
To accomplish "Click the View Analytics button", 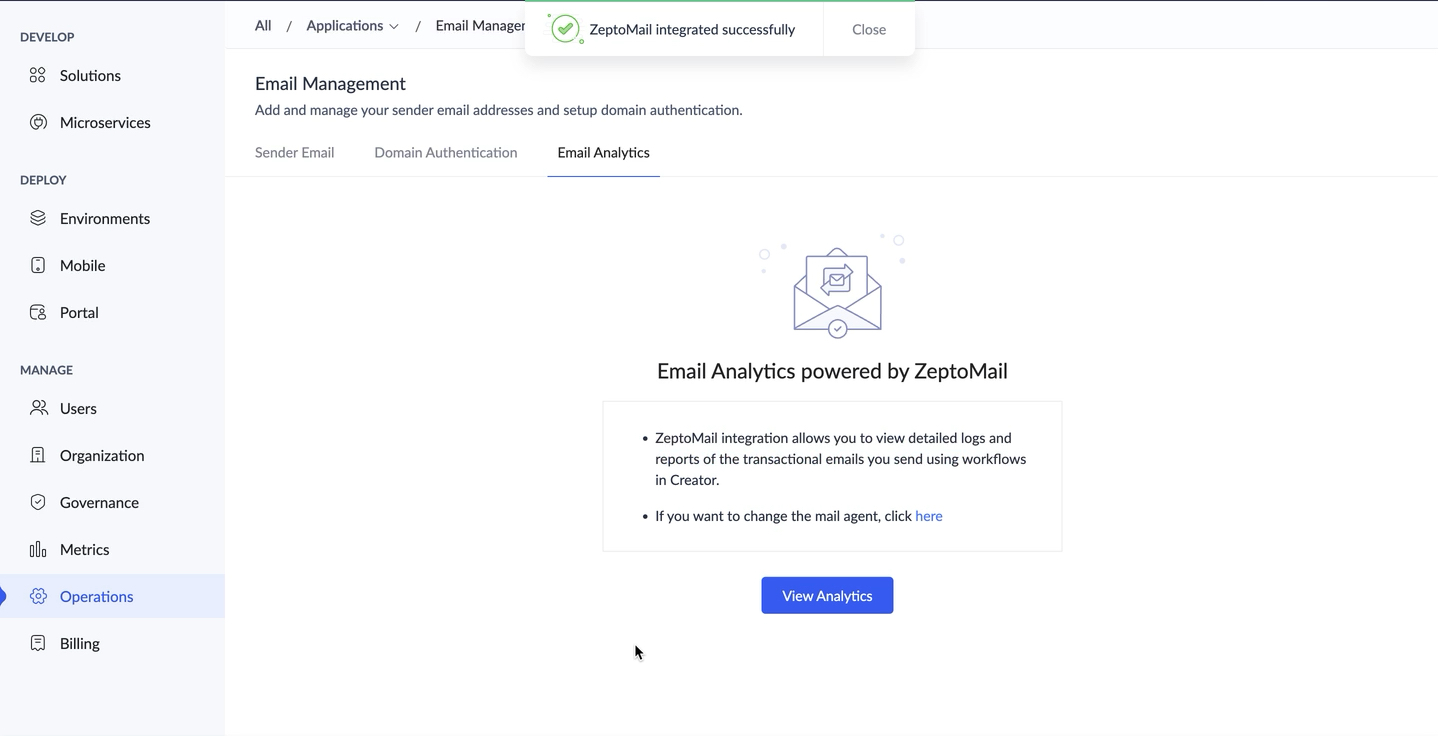I will 827,595.
